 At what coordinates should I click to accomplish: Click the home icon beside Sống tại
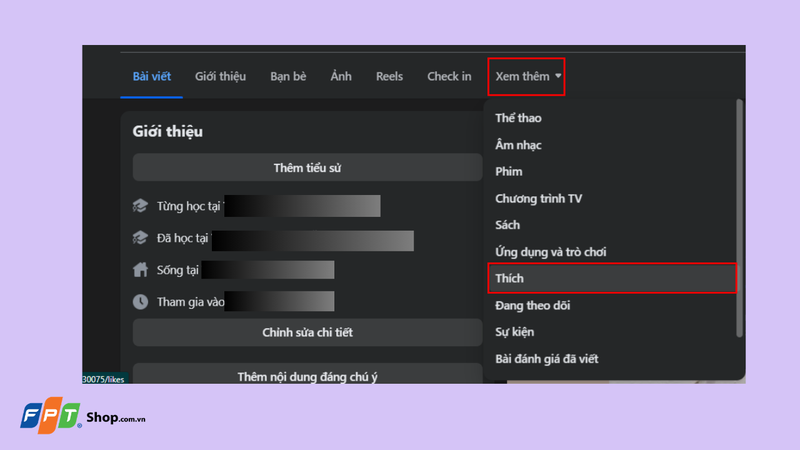140,269
